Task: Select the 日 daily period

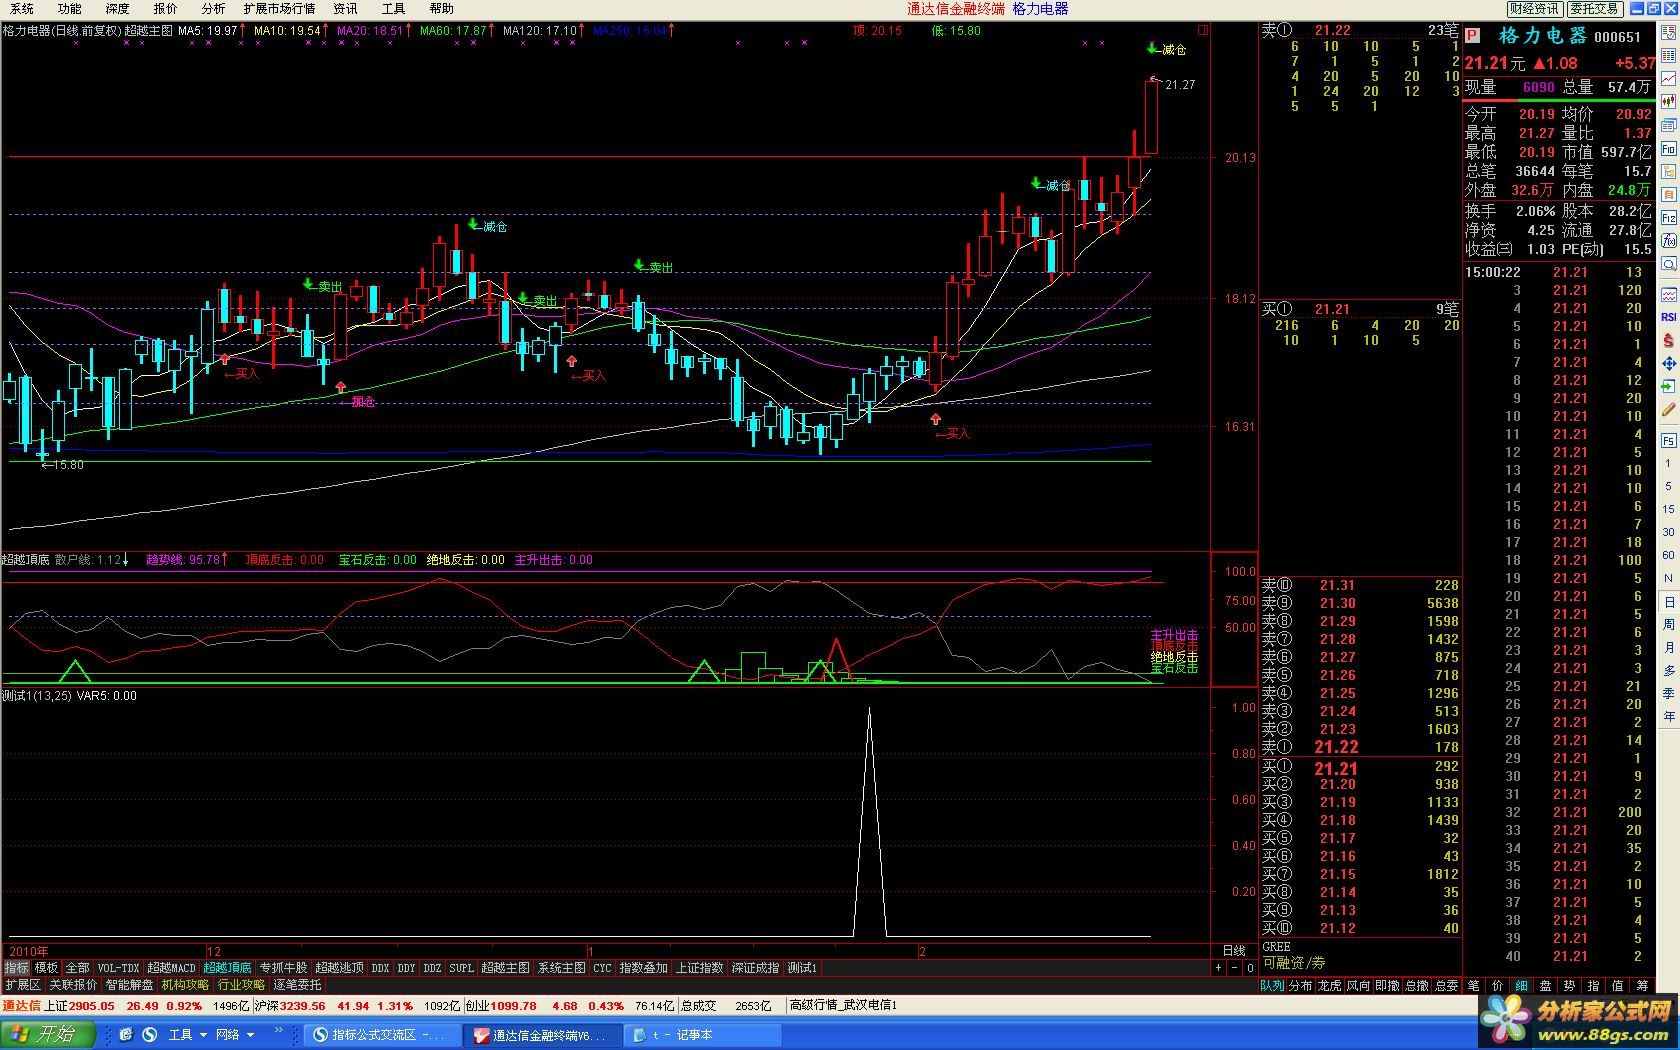Action: [1668, 601]
